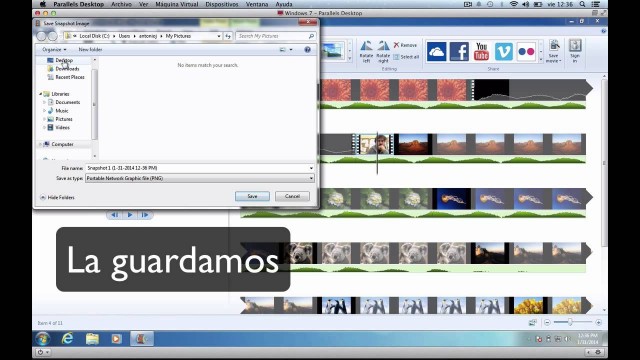Select the man video clip thumbnail
The width and height of the screenshot is (640, 360).
(x=374, y=144)
